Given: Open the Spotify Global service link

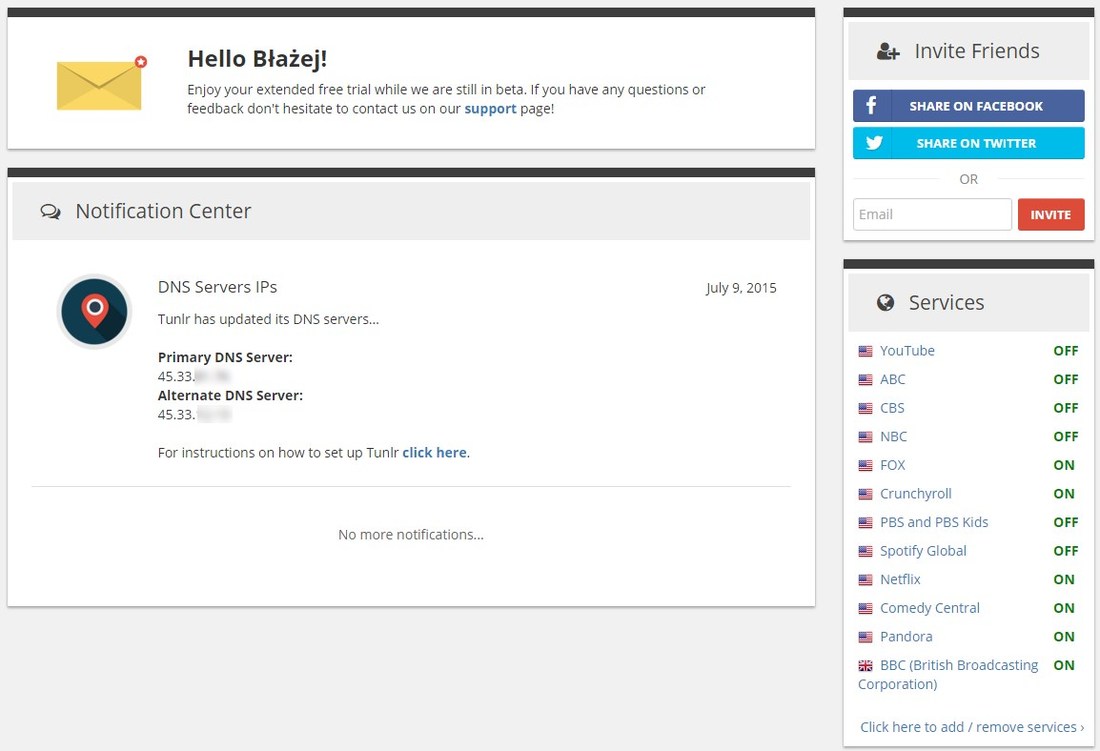Looking at the screenshot, I should [x=923, y=551].
